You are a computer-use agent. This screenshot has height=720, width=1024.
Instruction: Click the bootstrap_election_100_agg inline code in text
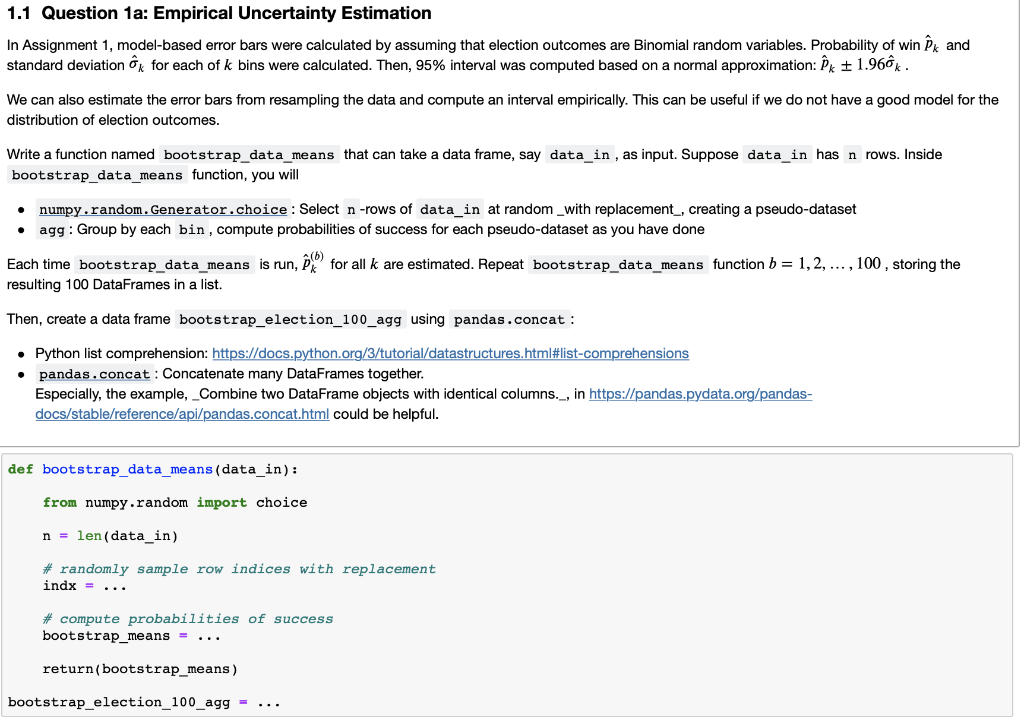pyautogui.click(x=290, y=319)
